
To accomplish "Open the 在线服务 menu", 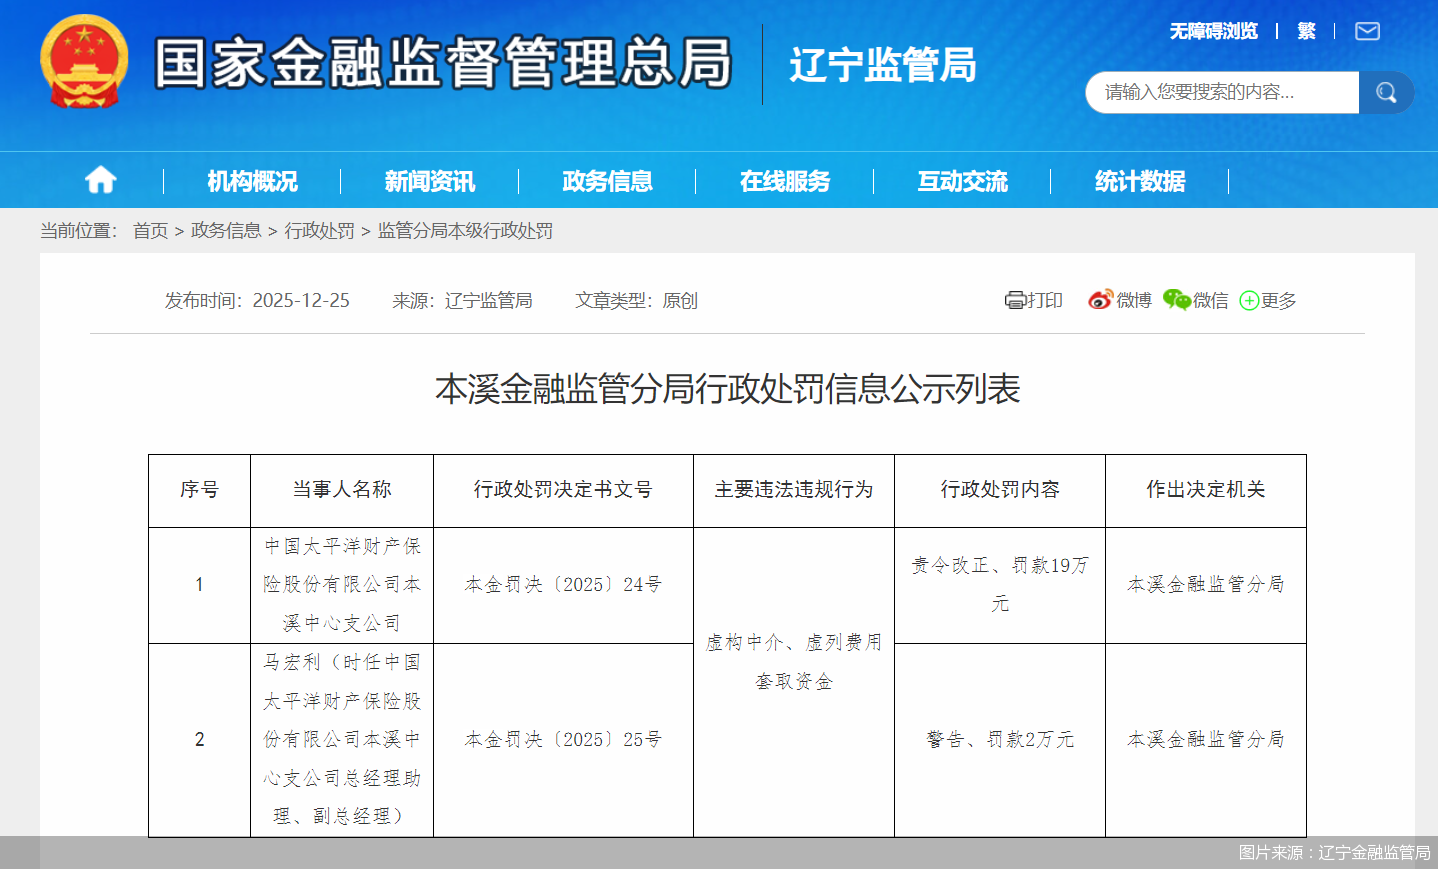I will point(784,181).
